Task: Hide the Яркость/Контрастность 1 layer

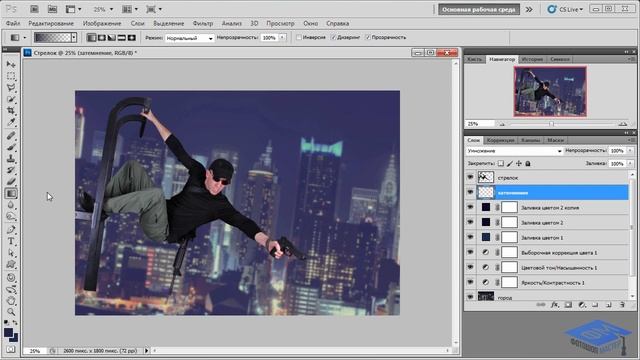Action: (x=470, y=282)
